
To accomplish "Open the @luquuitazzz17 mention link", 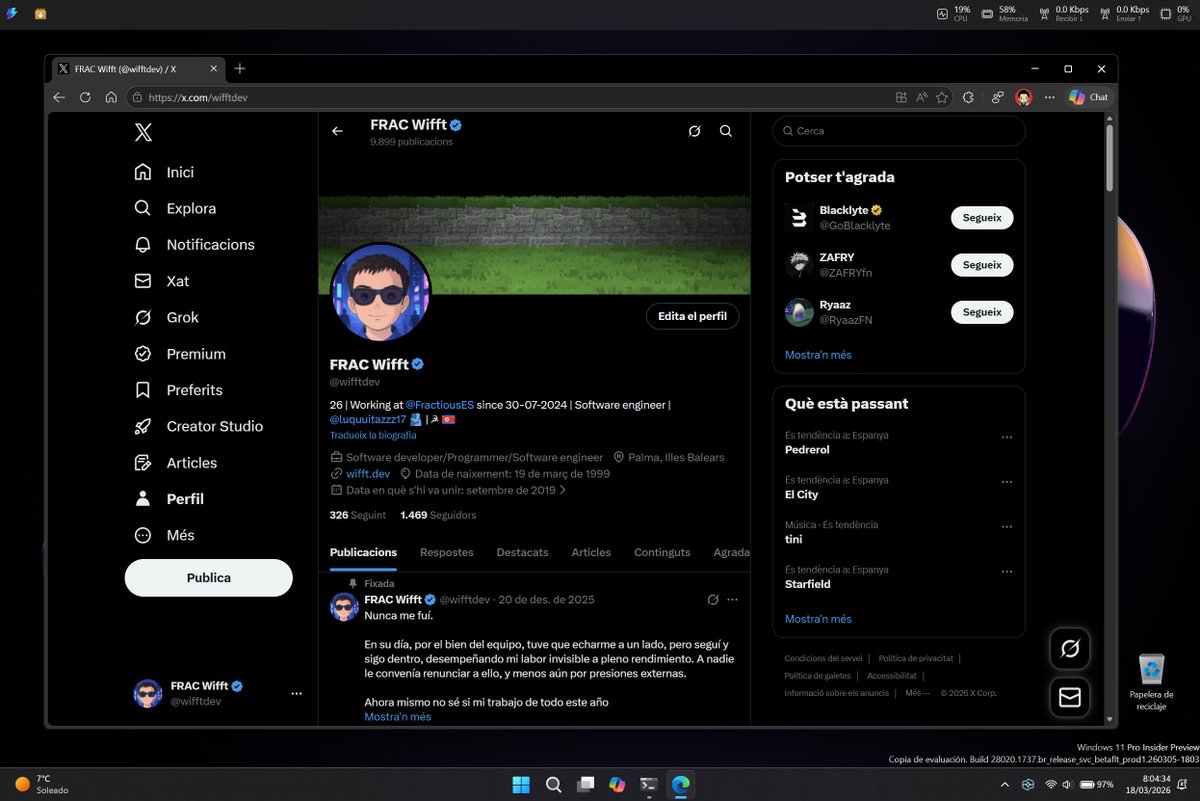I will tap(368, 419).
